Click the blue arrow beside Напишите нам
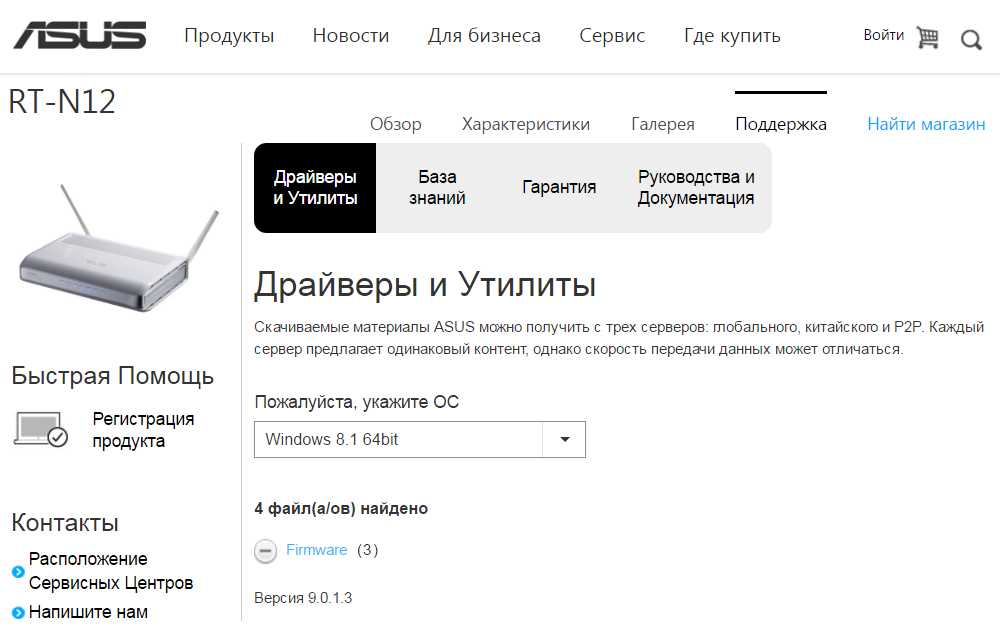This screenshot has width=1000, height=627. point(18,612)
